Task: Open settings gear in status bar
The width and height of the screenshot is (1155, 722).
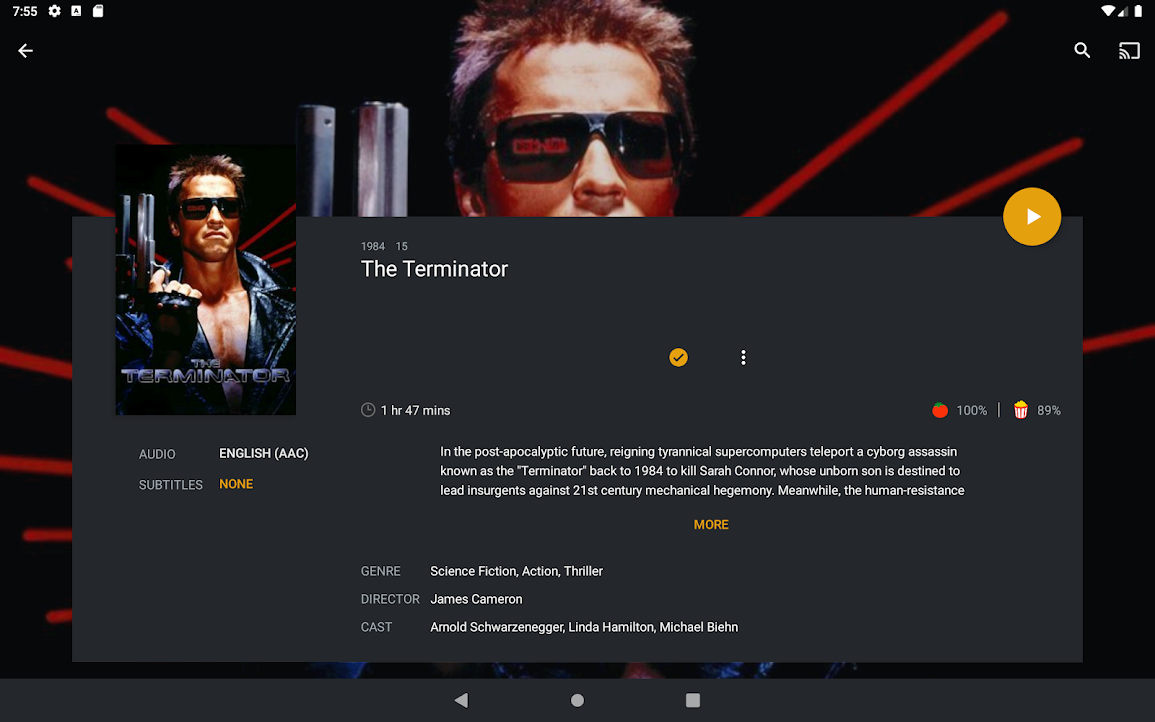Action: point(55,11)
